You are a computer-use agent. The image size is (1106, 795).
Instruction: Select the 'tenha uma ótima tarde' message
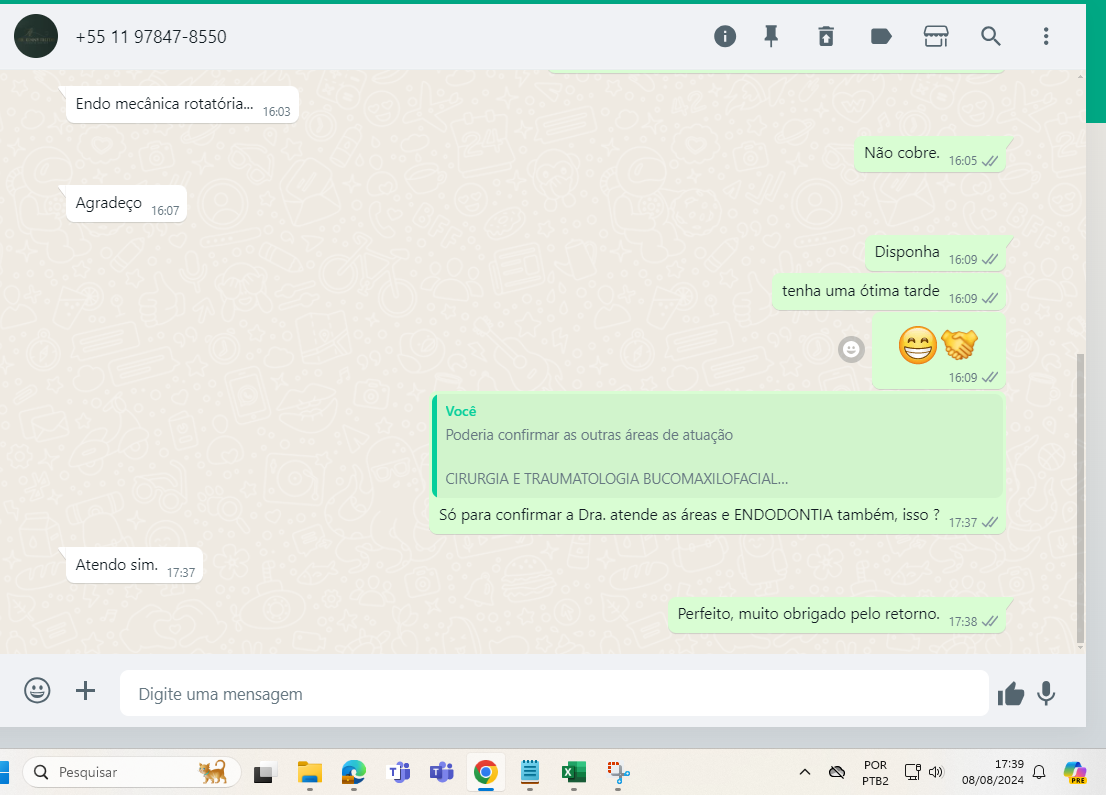click(889, 291)
